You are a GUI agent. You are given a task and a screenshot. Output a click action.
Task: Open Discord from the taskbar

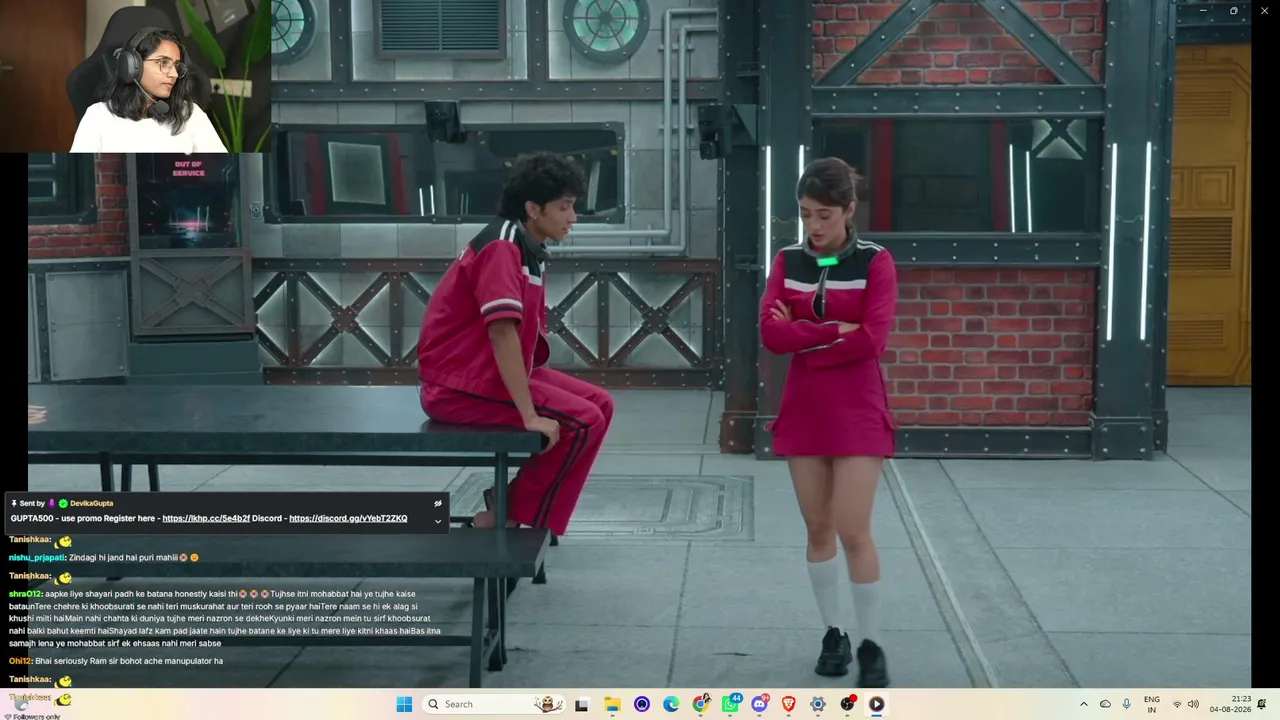pos(760,704)
